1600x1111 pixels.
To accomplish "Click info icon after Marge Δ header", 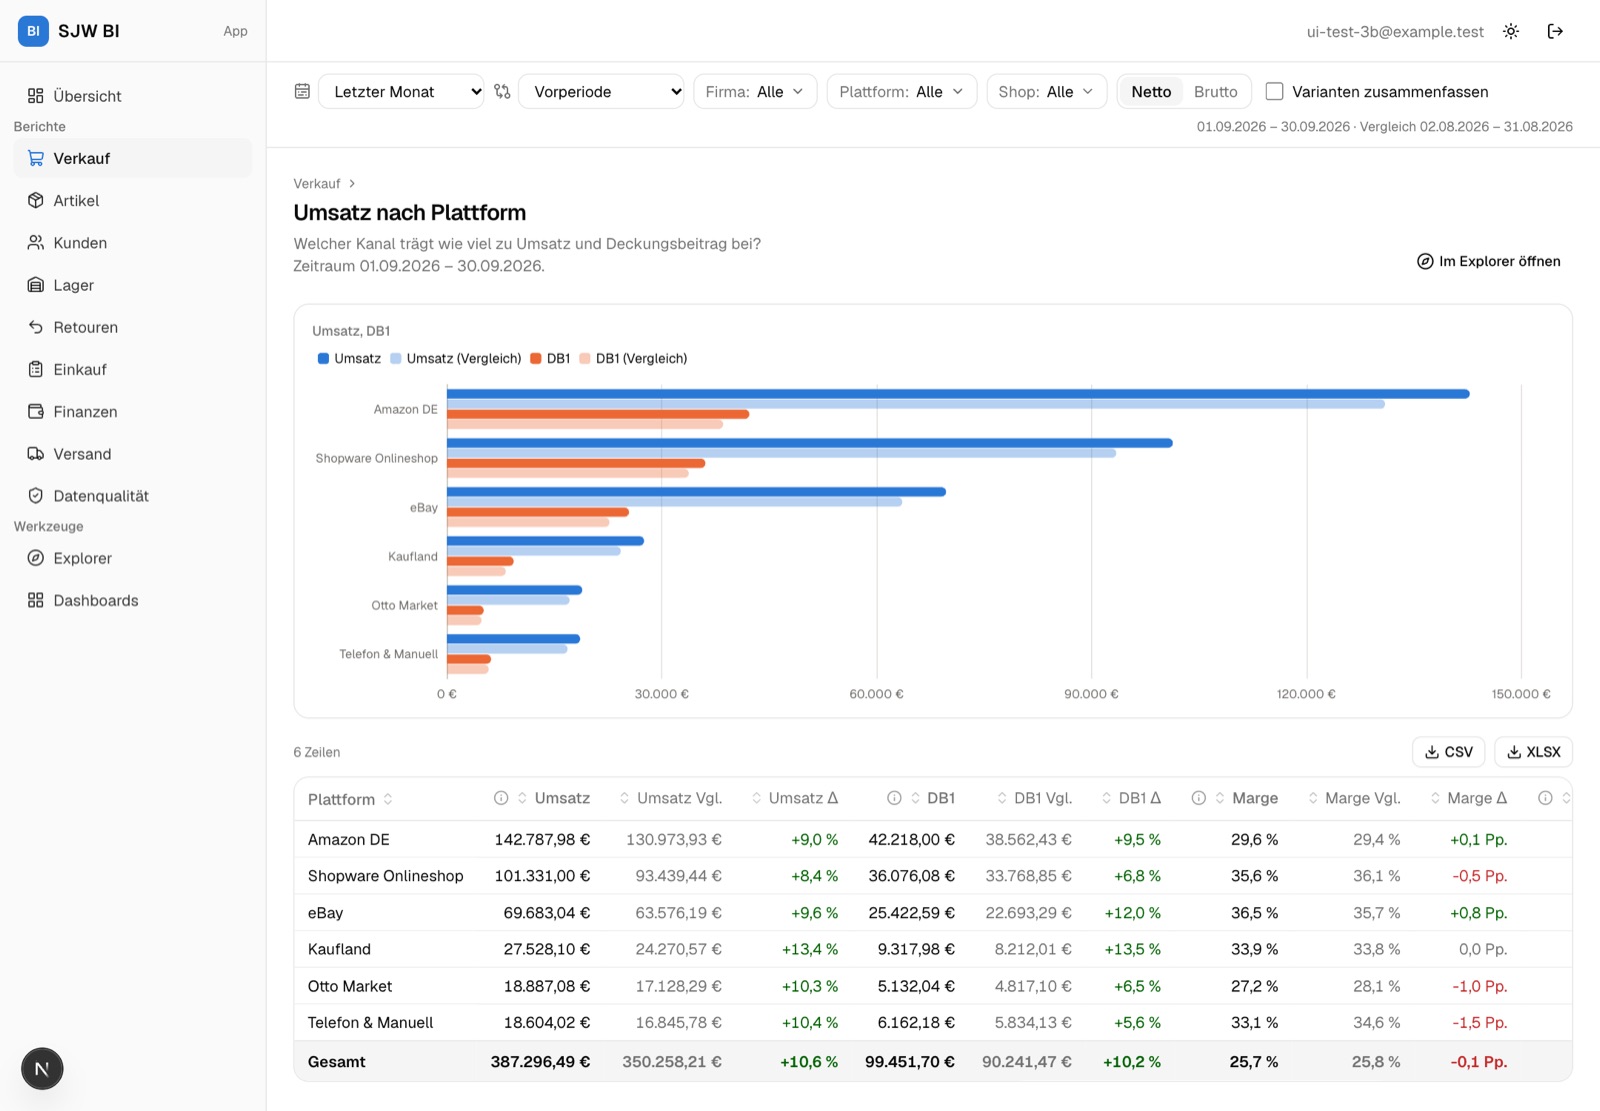I will click(x=1545, y=798).
